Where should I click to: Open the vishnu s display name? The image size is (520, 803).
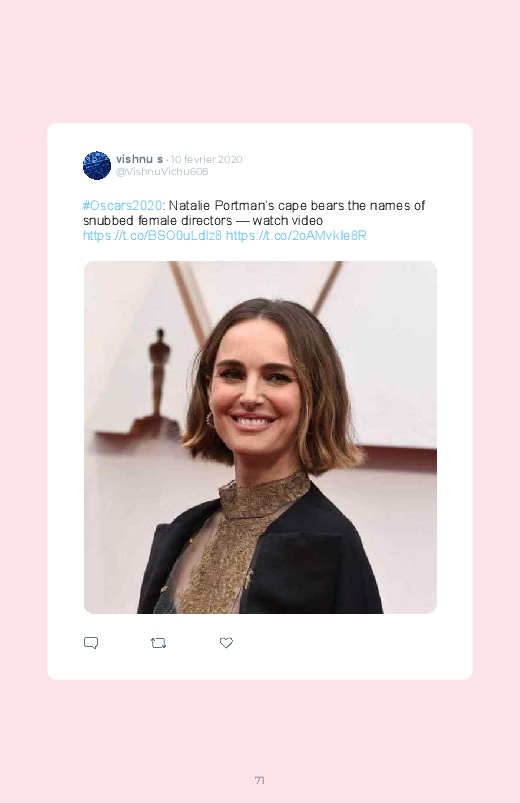(x=139, y=159)
